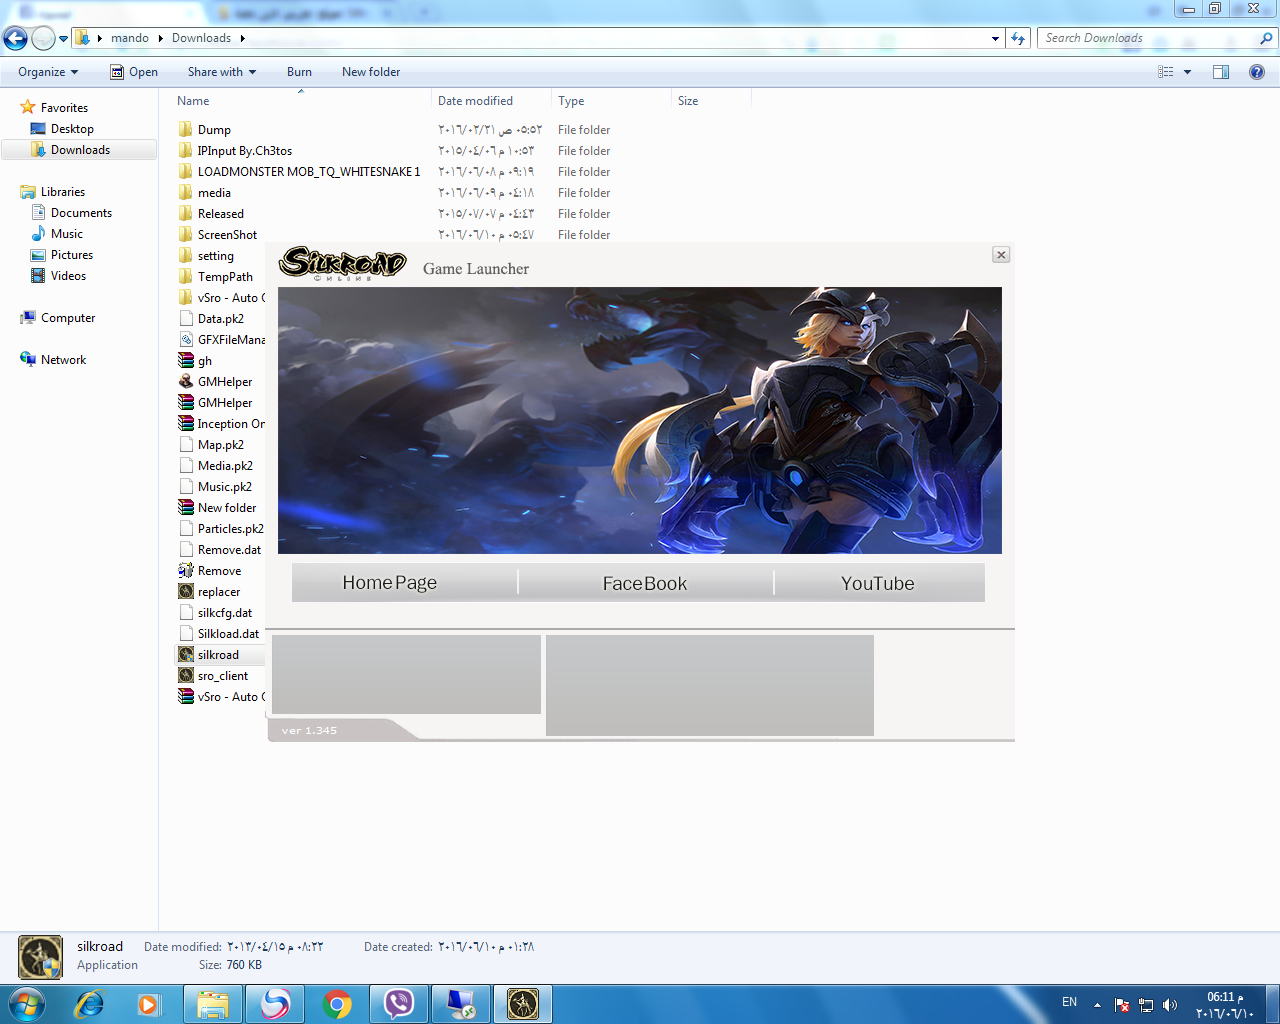Select the New folder archive file
Image resolution: width=1280 pixels, height=1024 pixels.
coord(226,508)
